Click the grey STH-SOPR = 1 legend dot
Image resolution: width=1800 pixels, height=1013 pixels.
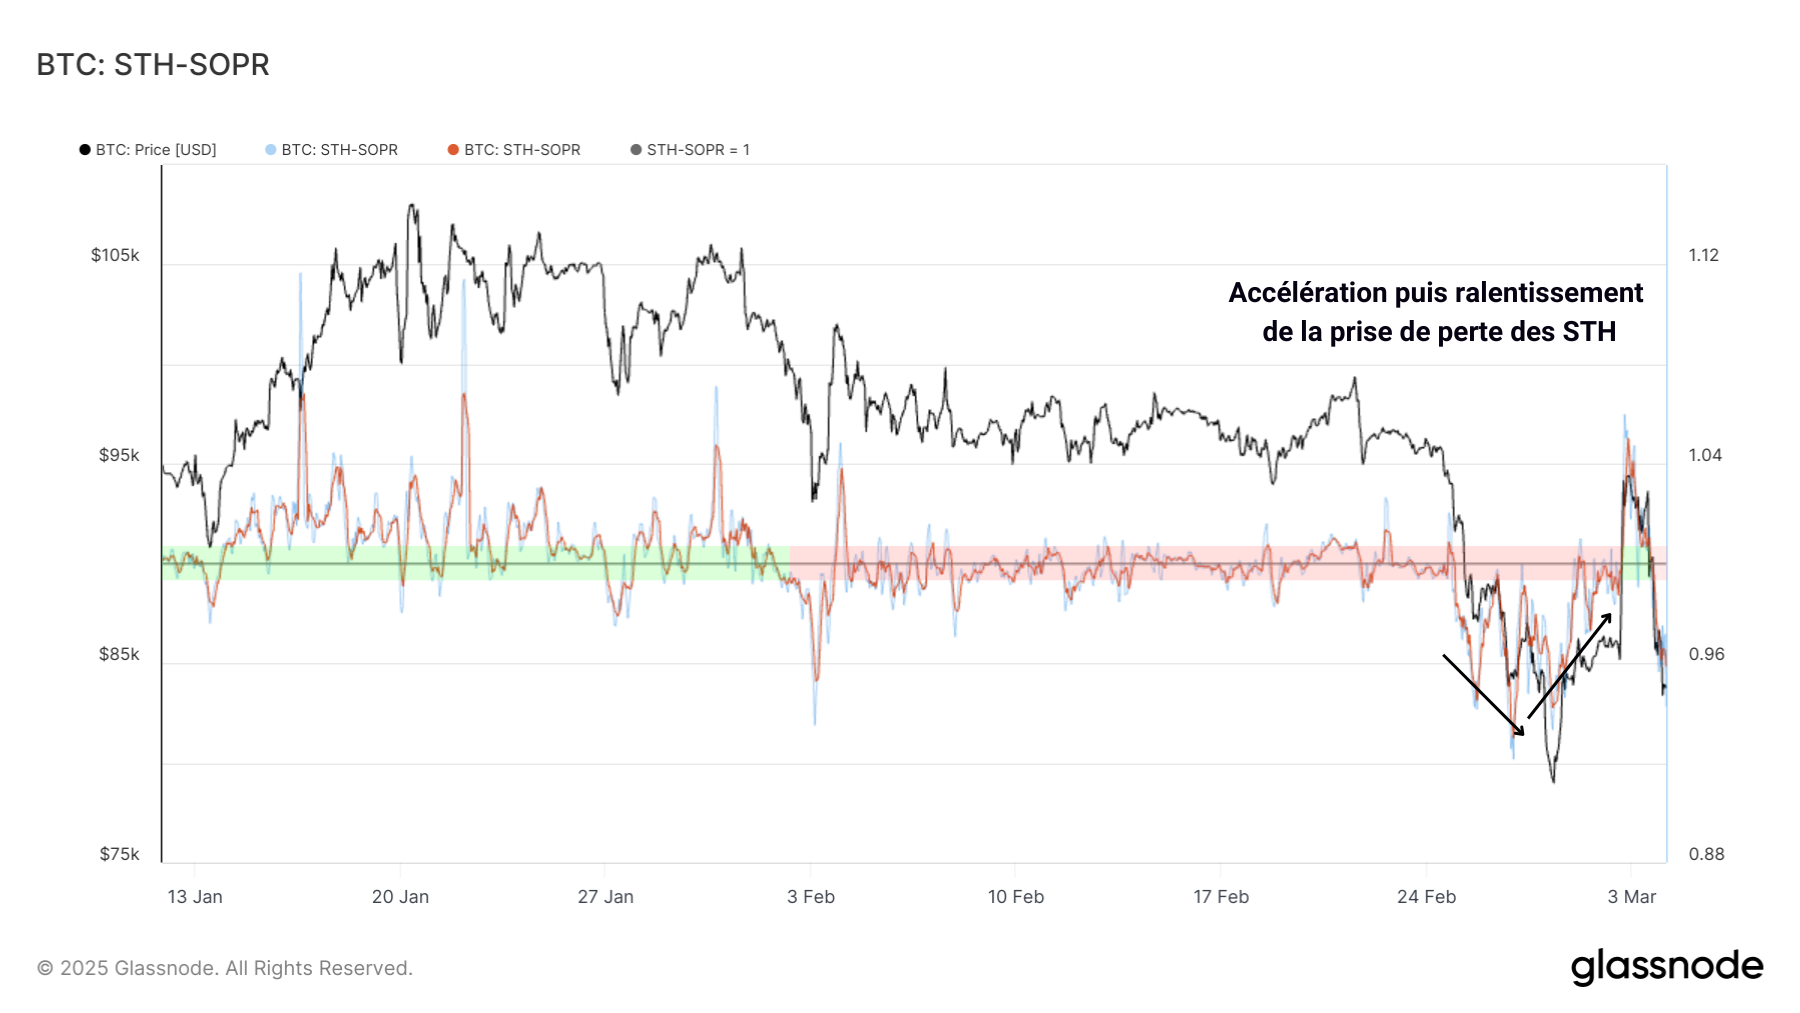[636, 150]
